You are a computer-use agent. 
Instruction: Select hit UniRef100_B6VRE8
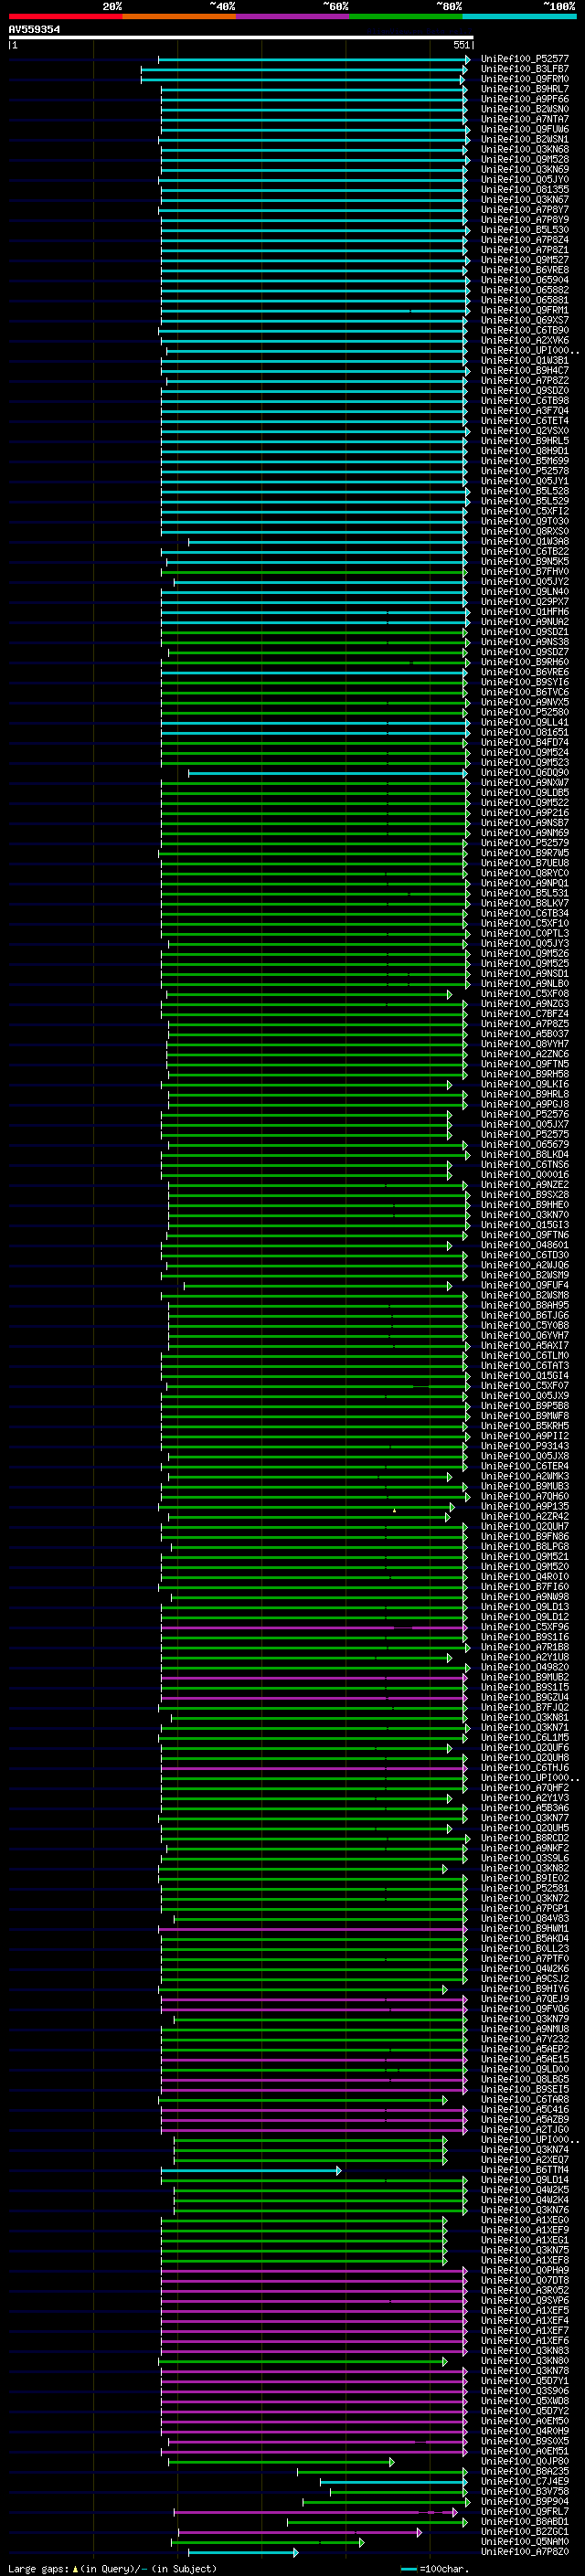pyautogui.click(x=525, y=270)
